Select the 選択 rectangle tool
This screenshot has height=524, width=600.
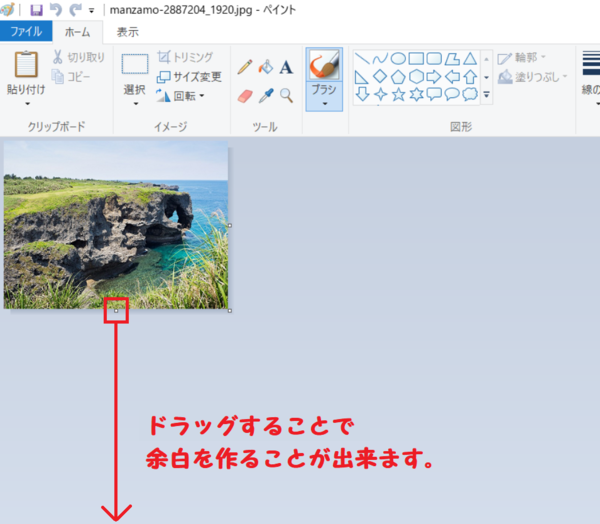tap(135, 64)
